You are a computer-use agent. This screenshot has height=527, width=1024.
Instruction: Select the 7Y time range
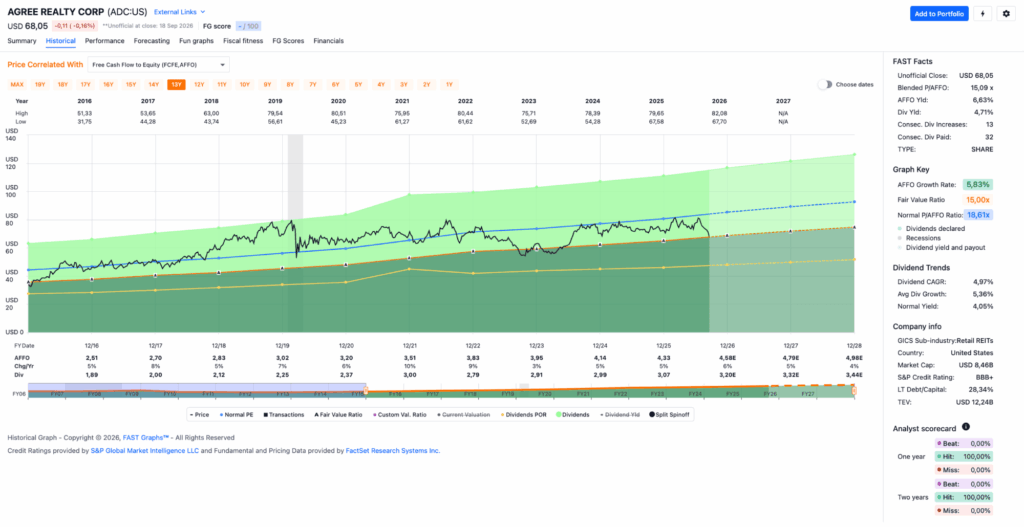(x=313, y=84)
